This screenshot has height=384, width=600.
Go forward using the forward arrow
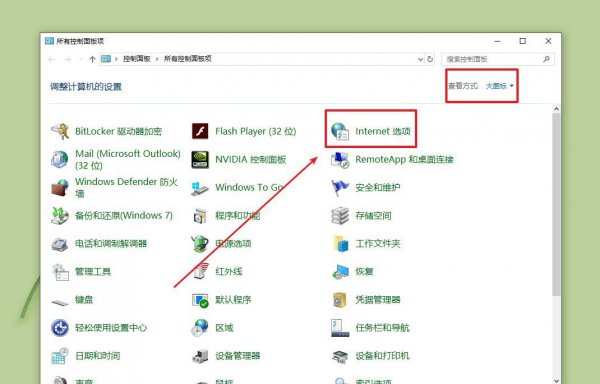pyautogui.click(x=68, y=59)
